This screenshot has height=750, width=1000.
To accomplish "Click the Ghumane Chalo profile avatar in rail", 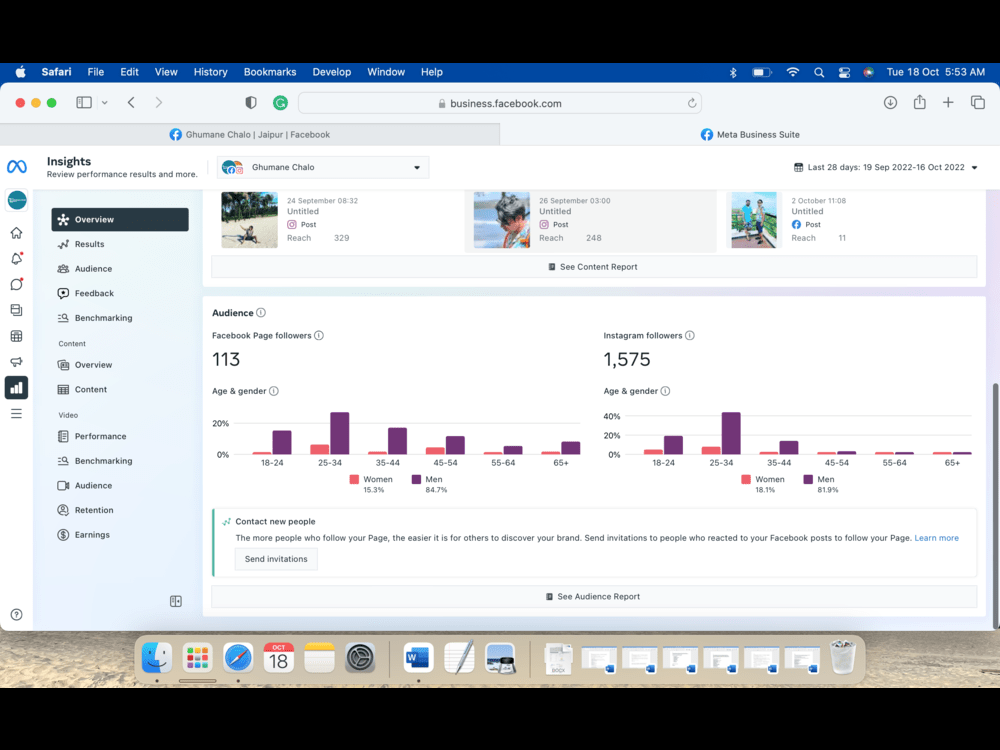I will click(x=17, y=200).
